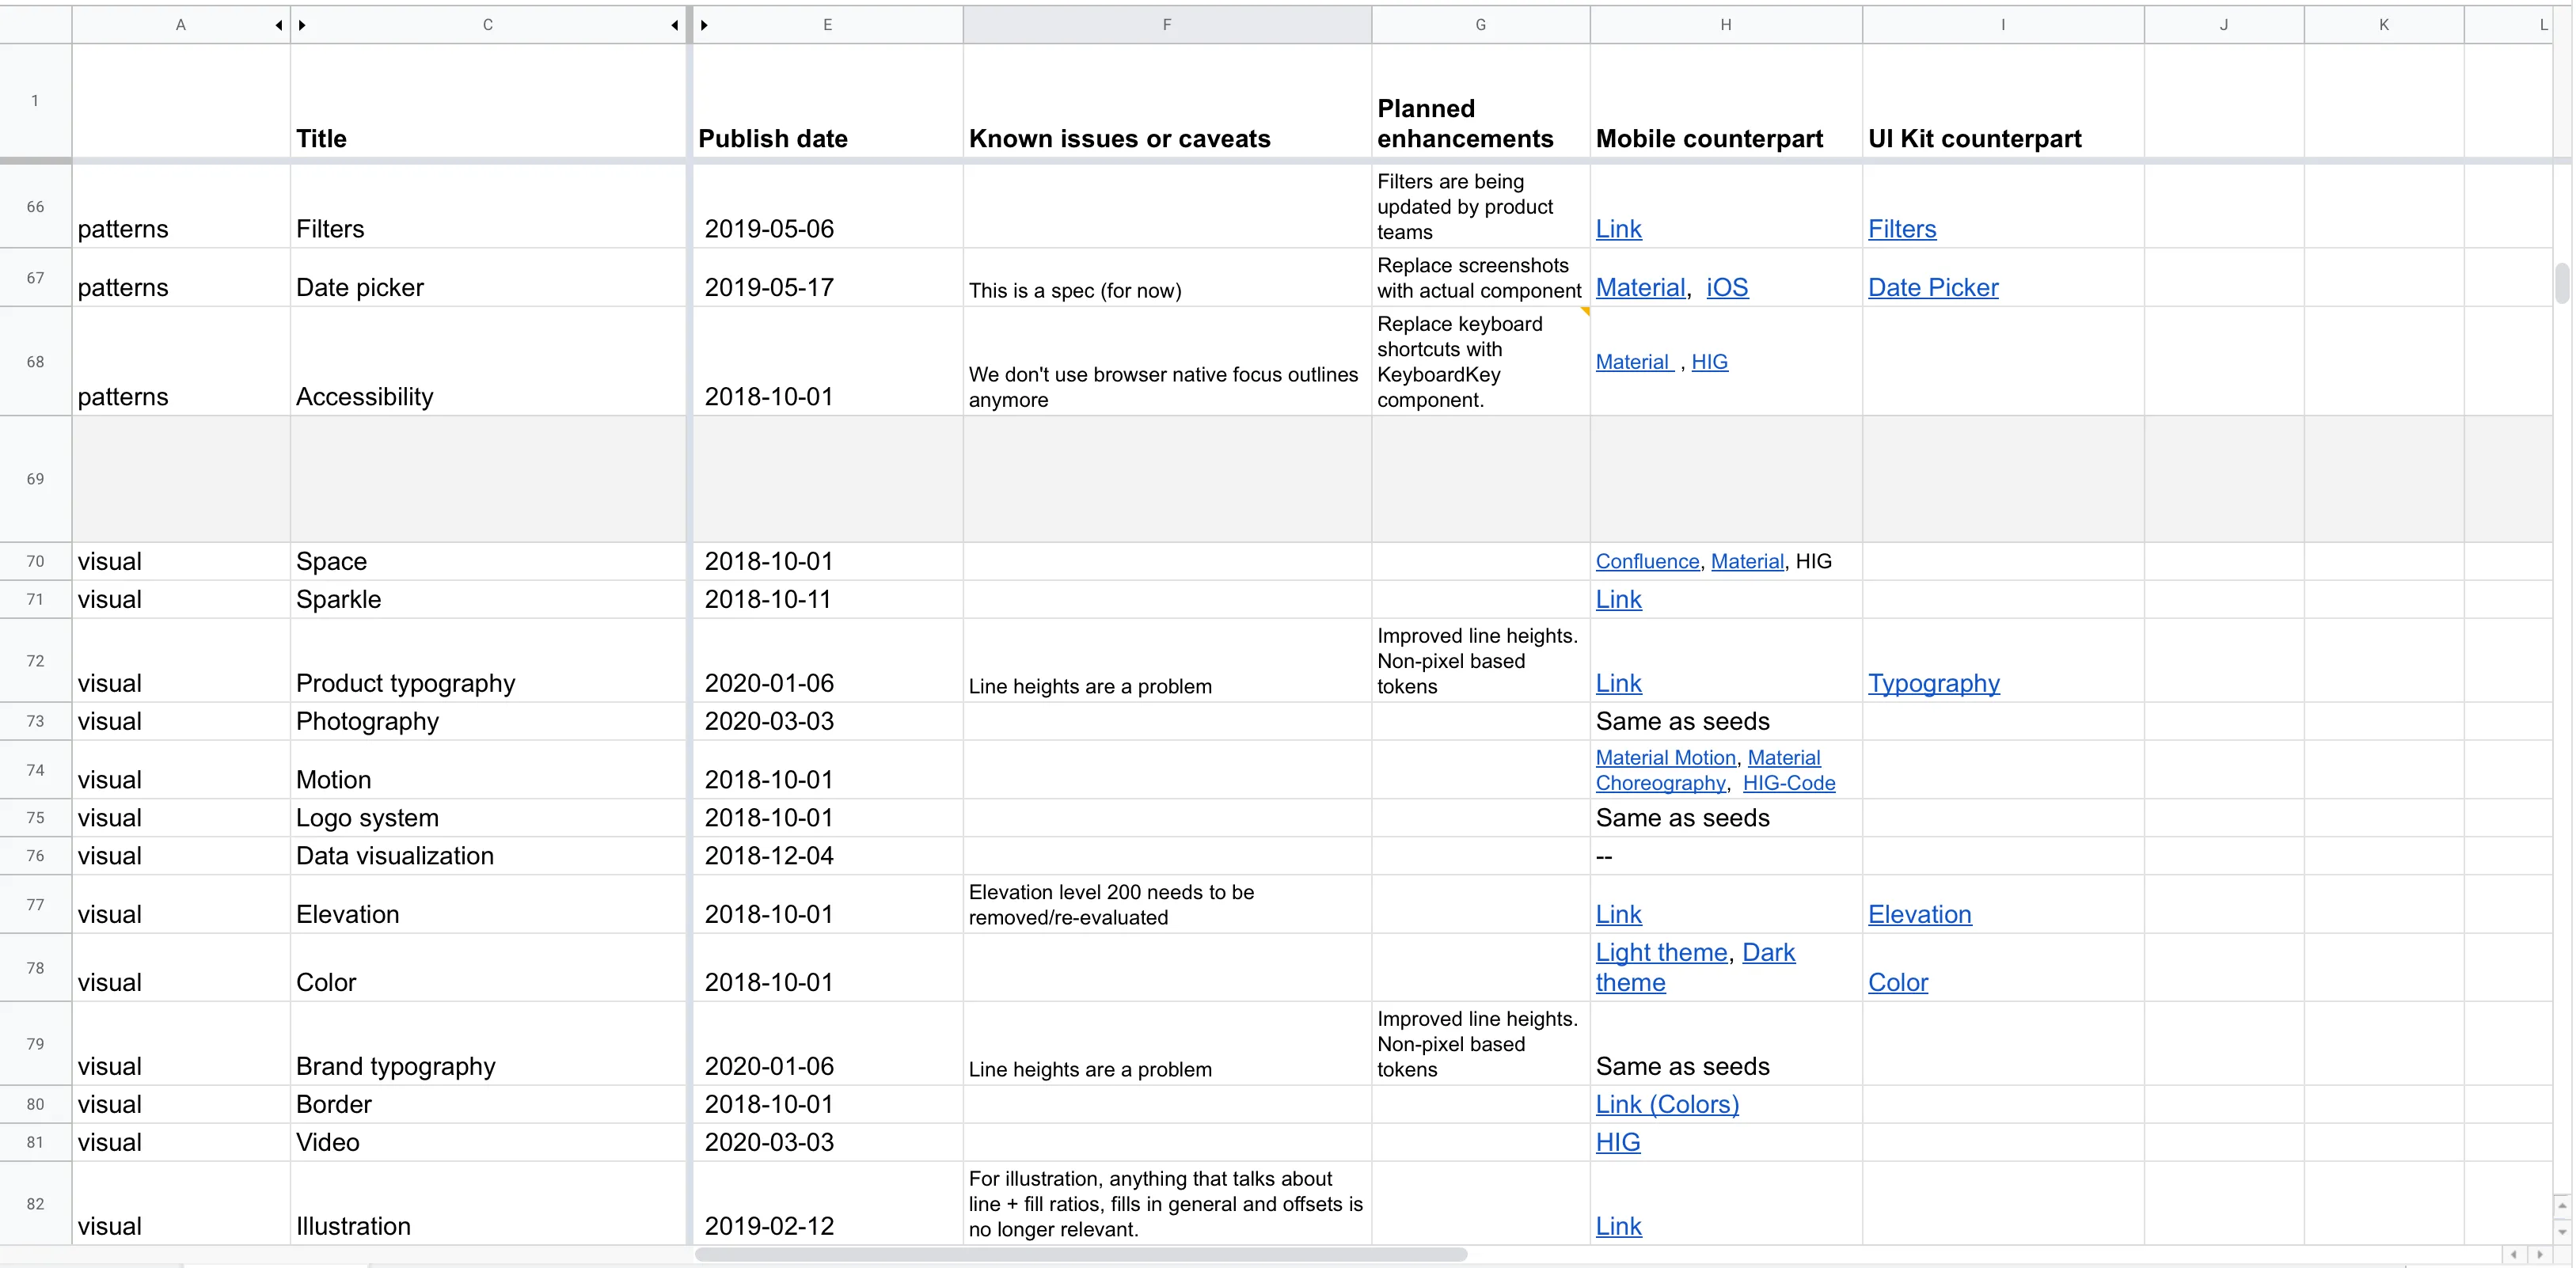Select the row 70 header
Screen dimensions: 2576x1268
click(x=34, y=561)
